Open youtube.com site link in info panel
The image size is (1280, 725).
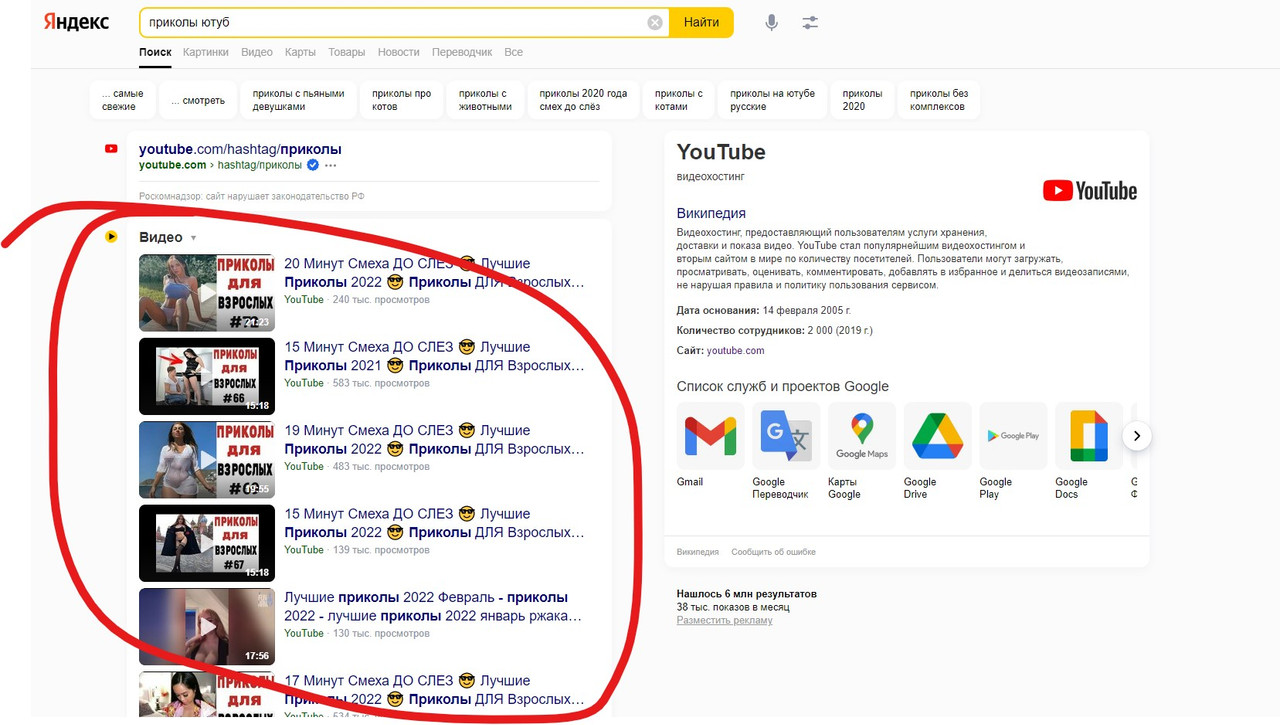(735, 351)
